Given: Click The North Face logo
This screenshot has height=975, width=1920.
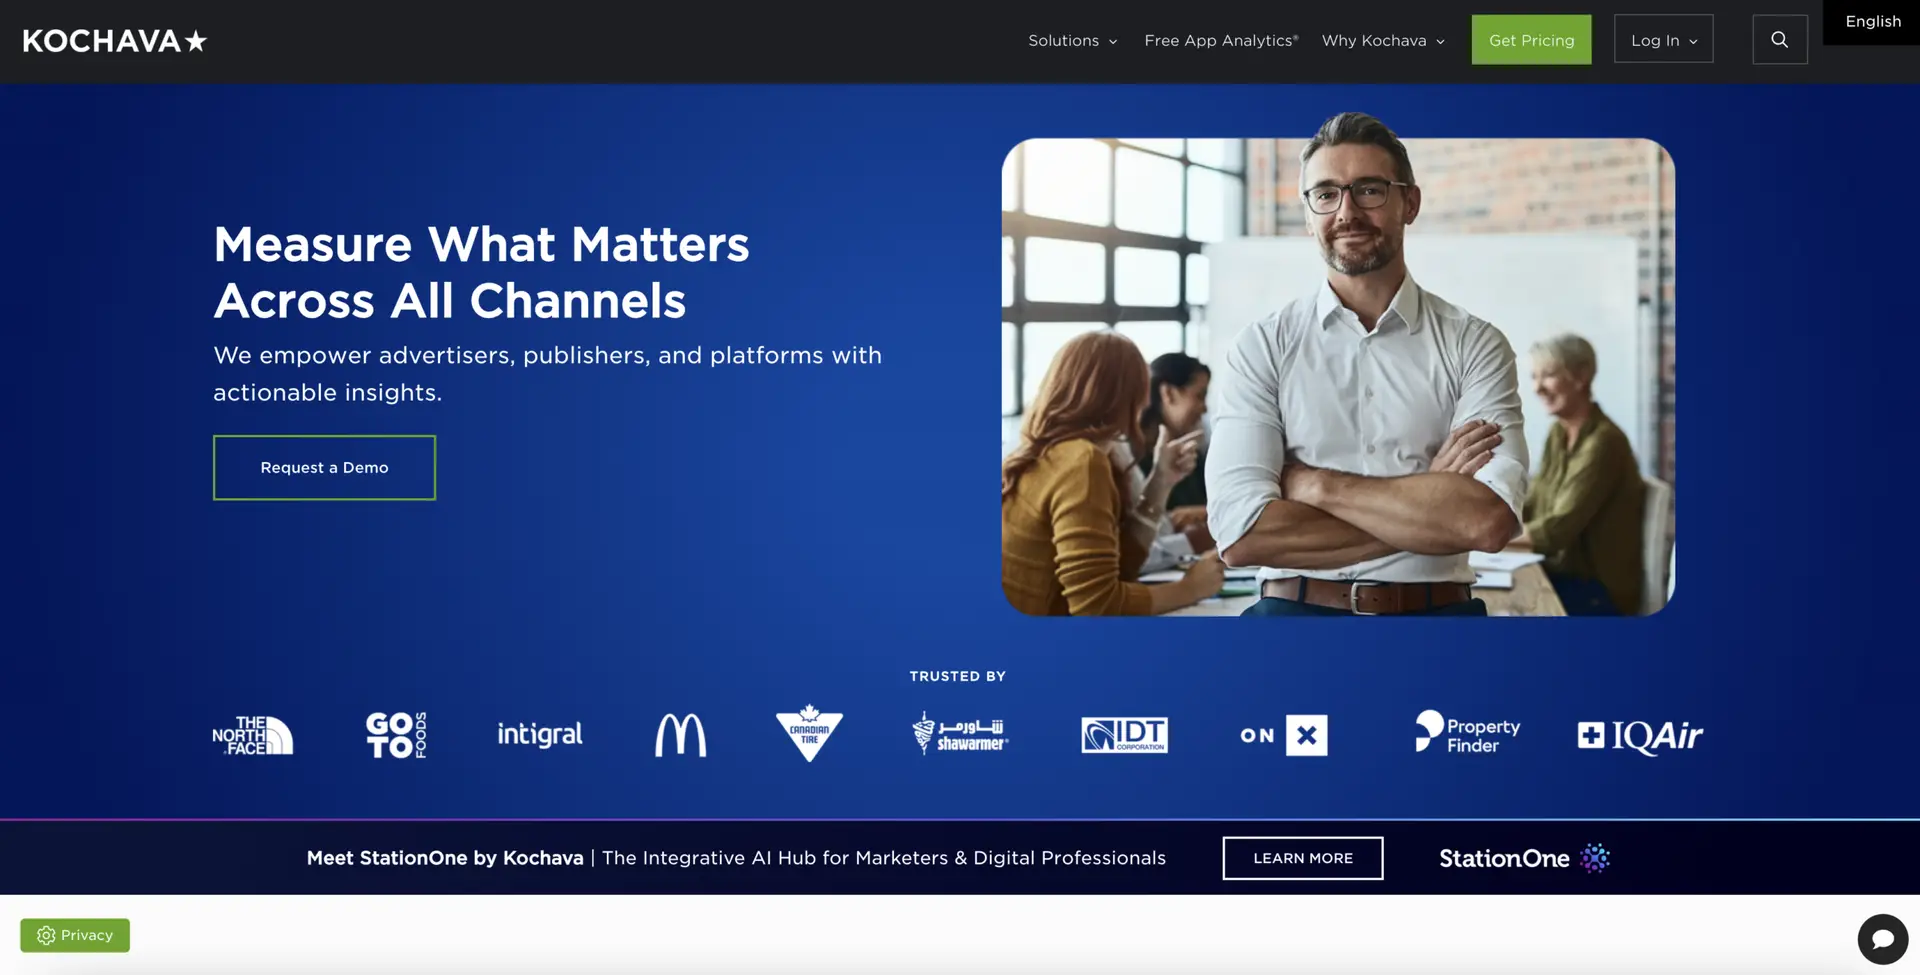Looking at the screenshot, I should pyautogui.click(x=253, y=735).
